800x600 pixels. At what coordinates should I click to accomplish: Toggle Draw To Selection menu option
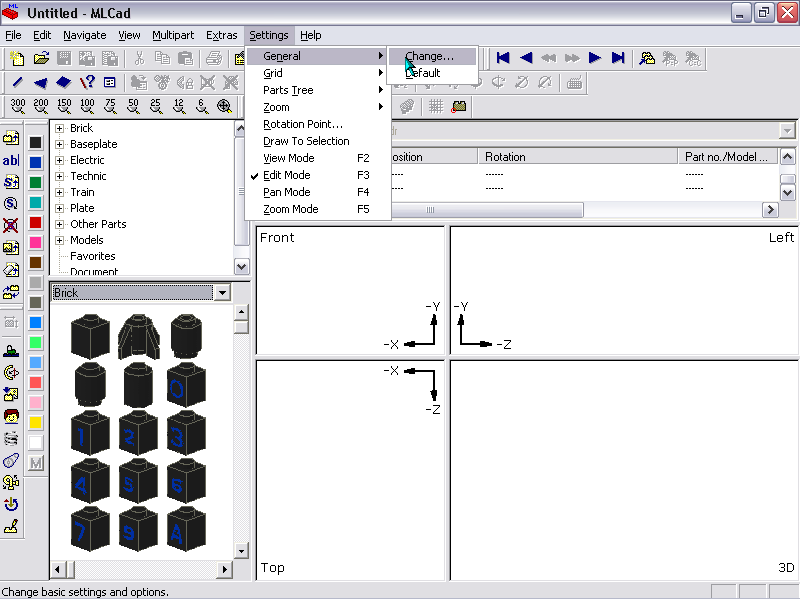pyautogui.click(x=317, y=141)
